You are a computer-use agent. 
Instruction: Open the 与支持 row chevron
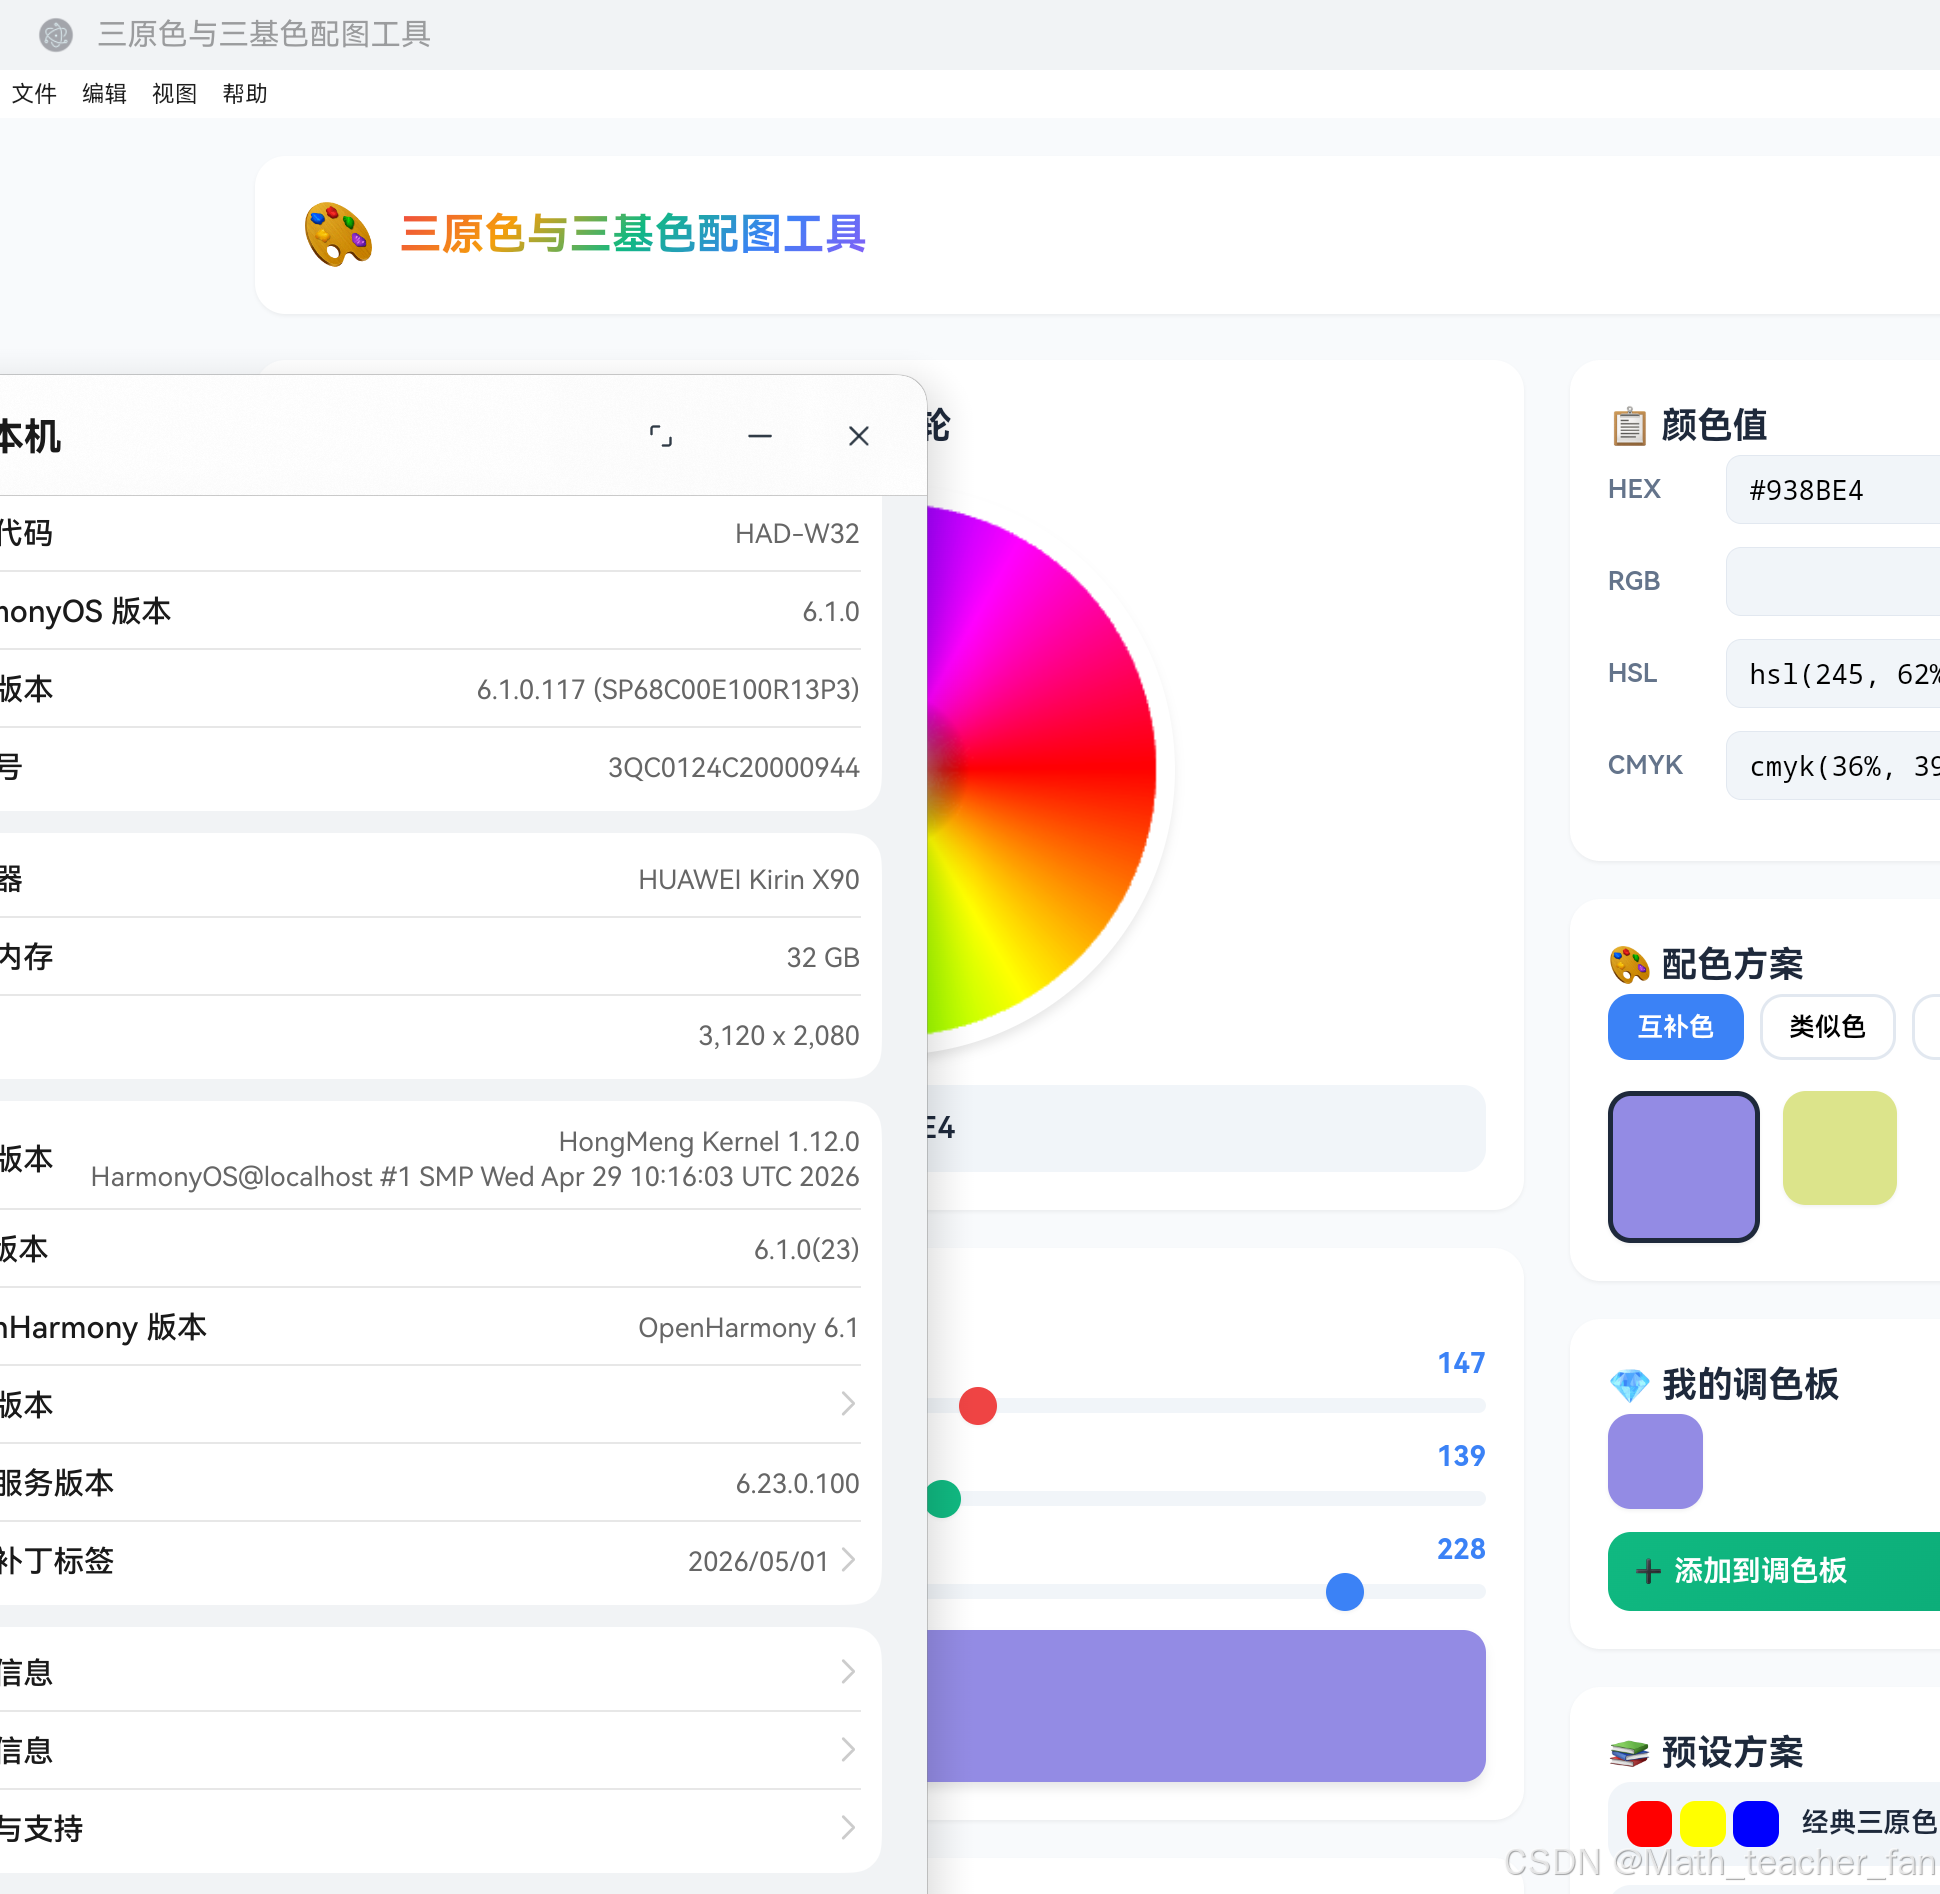[x=848, y=1827]
